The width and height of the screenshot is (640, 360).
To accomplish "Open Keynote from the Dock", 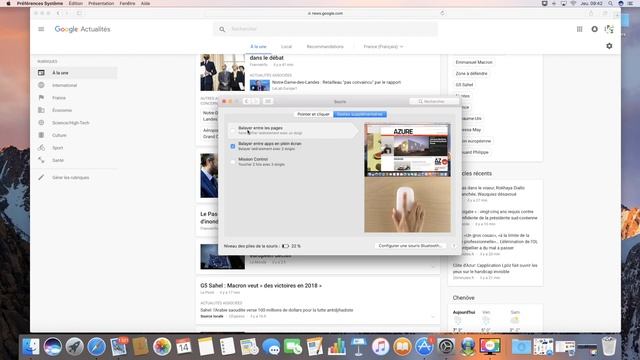I will point(358,347).
